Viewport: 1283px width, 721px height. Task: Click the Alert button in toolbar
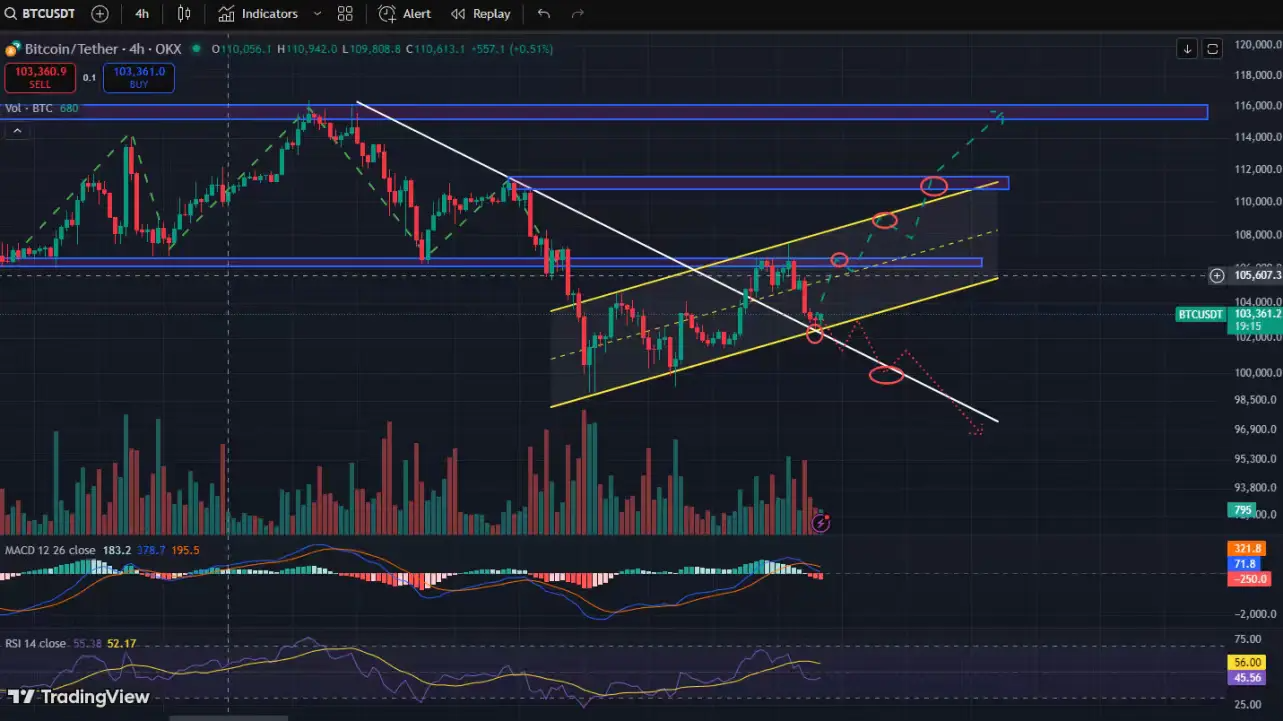point(406,14)
